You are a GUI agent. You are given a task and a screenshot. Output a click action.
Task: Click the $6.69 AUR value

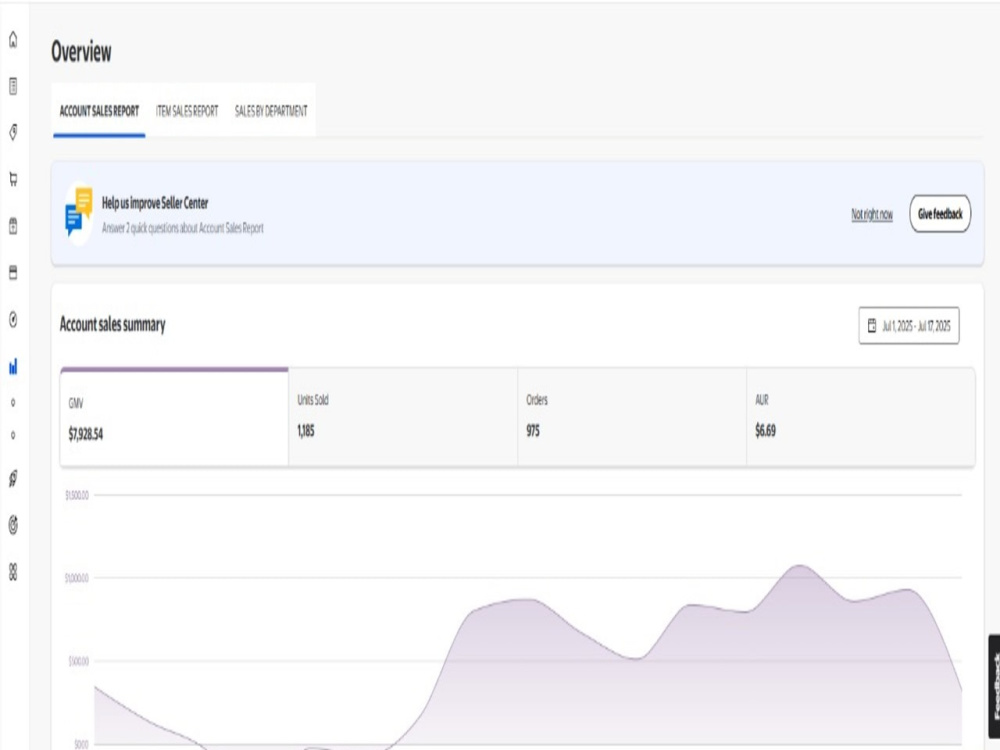[765, 431]
